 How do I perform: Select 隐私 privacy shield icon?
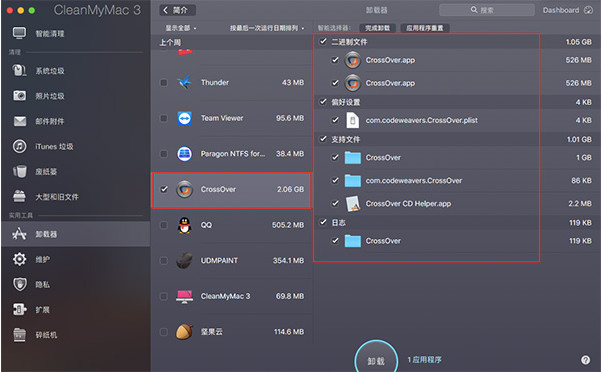[x=20, y=284]
